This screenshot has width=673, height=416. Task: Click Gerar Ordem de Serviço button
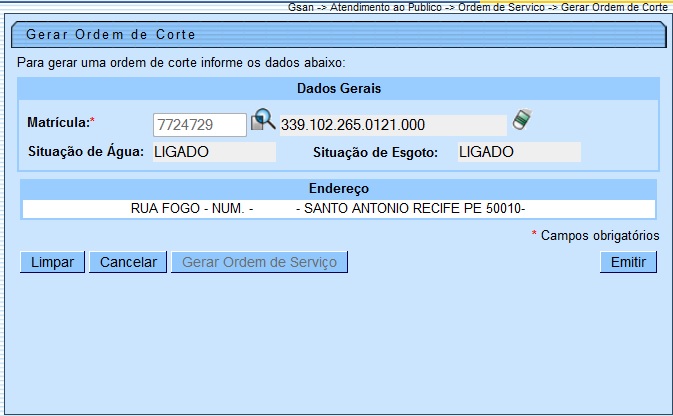click(x=260, y=262)
